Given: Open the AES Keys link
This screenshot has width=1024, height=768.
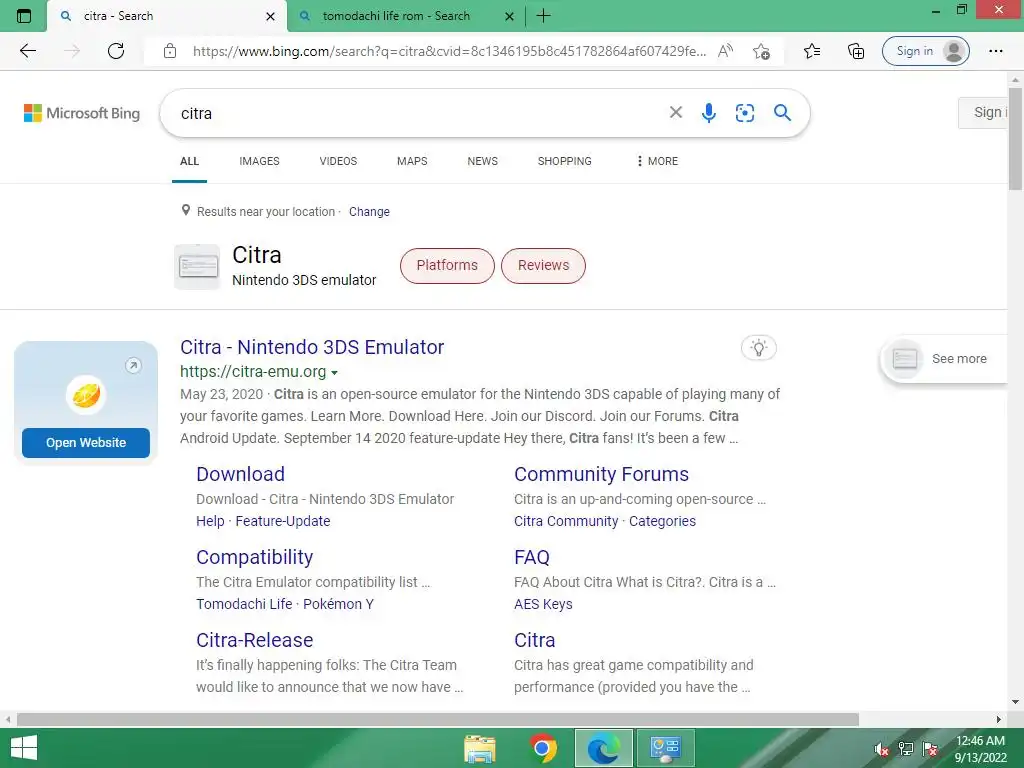Looking at the screenshot, I should pos(543,603).
